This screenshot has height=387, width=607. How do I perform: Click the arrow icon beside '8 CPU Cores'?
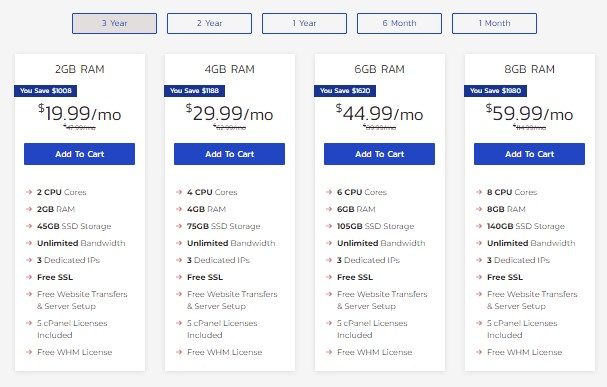[479, 192]
